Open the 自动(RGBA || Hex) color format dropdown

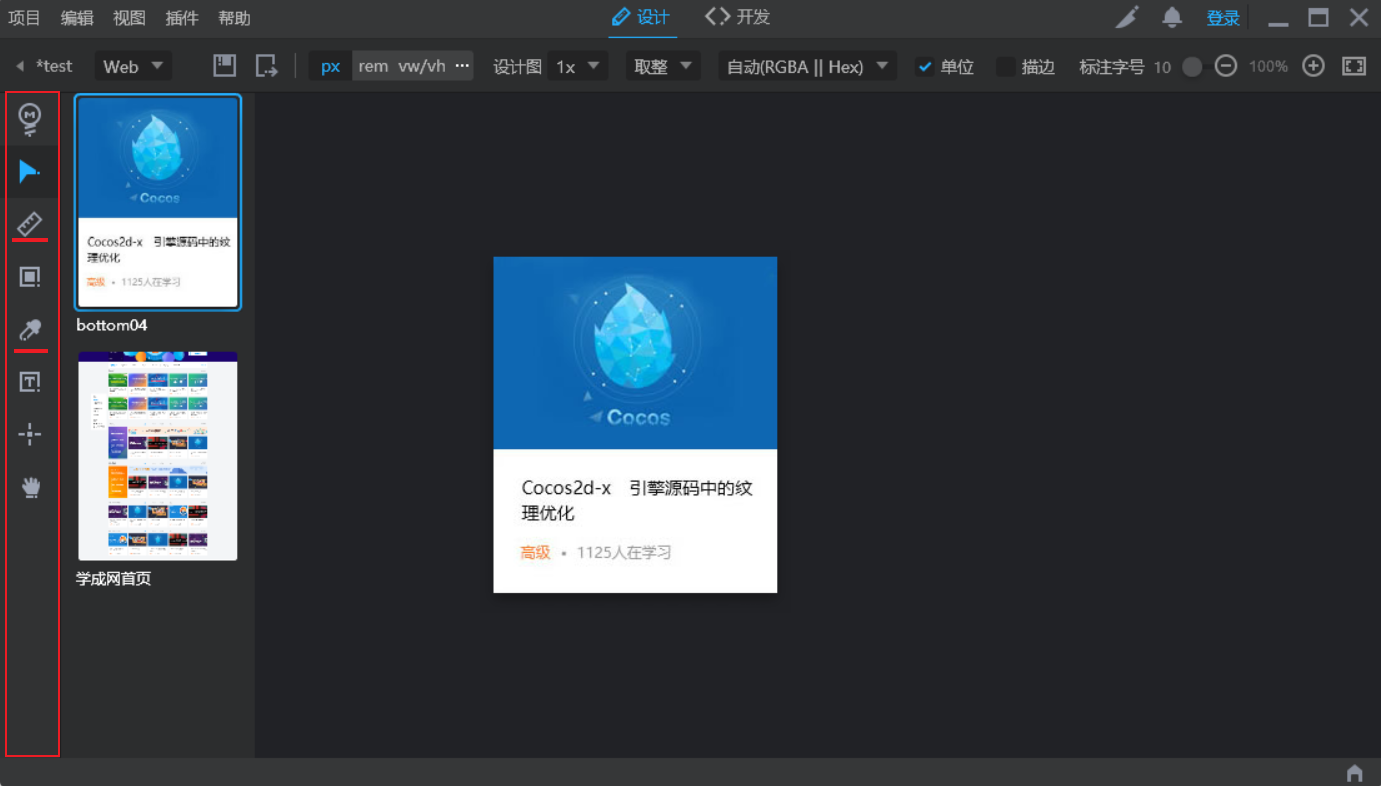point(807,66)
